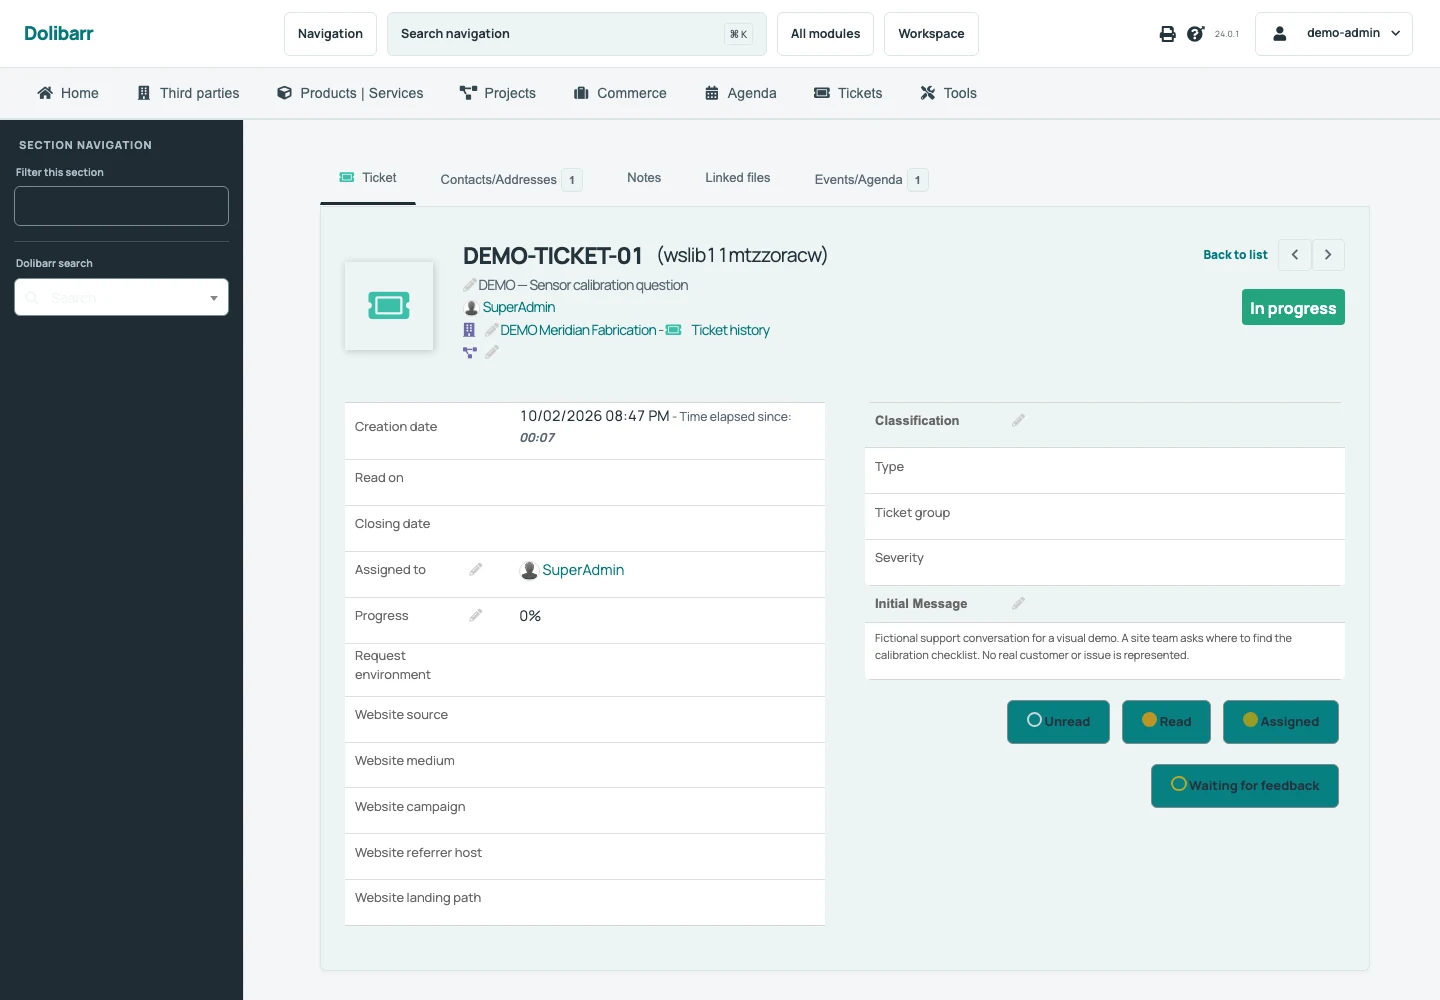Click the Filter this section input
1440x1000 pixels.
pyautogui.click(x=121, y=206)
